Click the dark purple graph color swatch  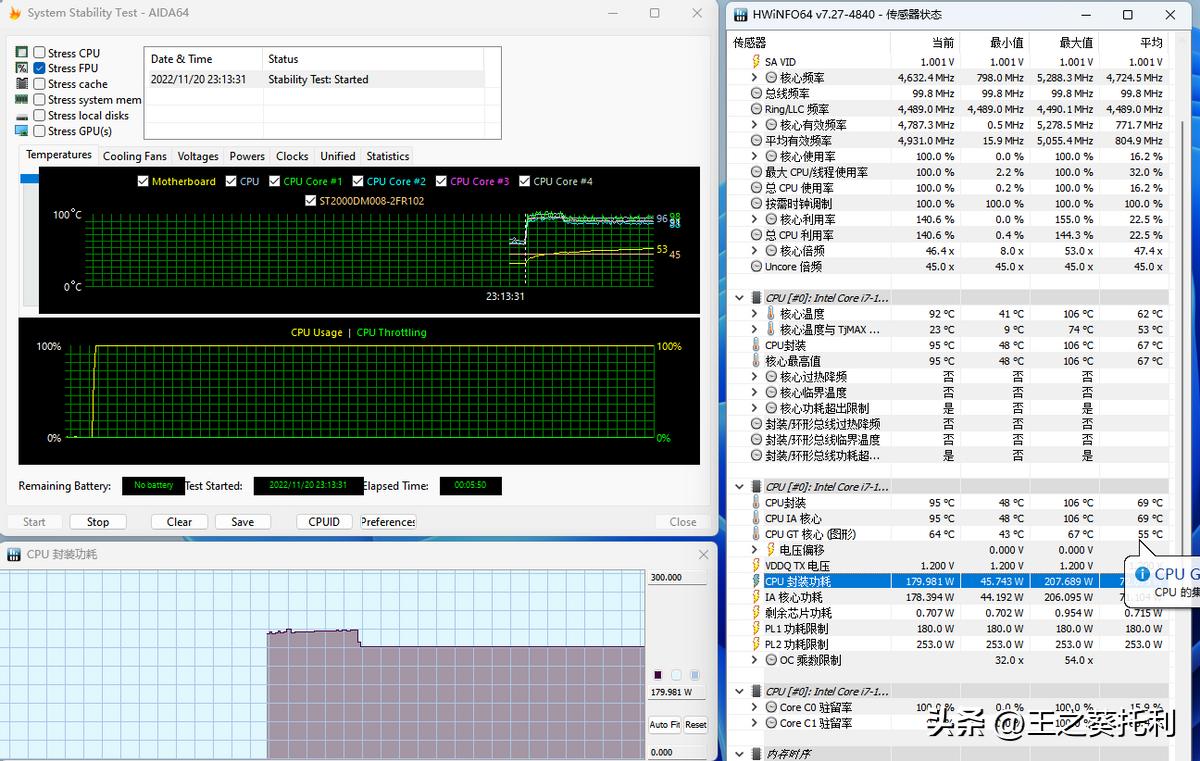click(658, 675)
